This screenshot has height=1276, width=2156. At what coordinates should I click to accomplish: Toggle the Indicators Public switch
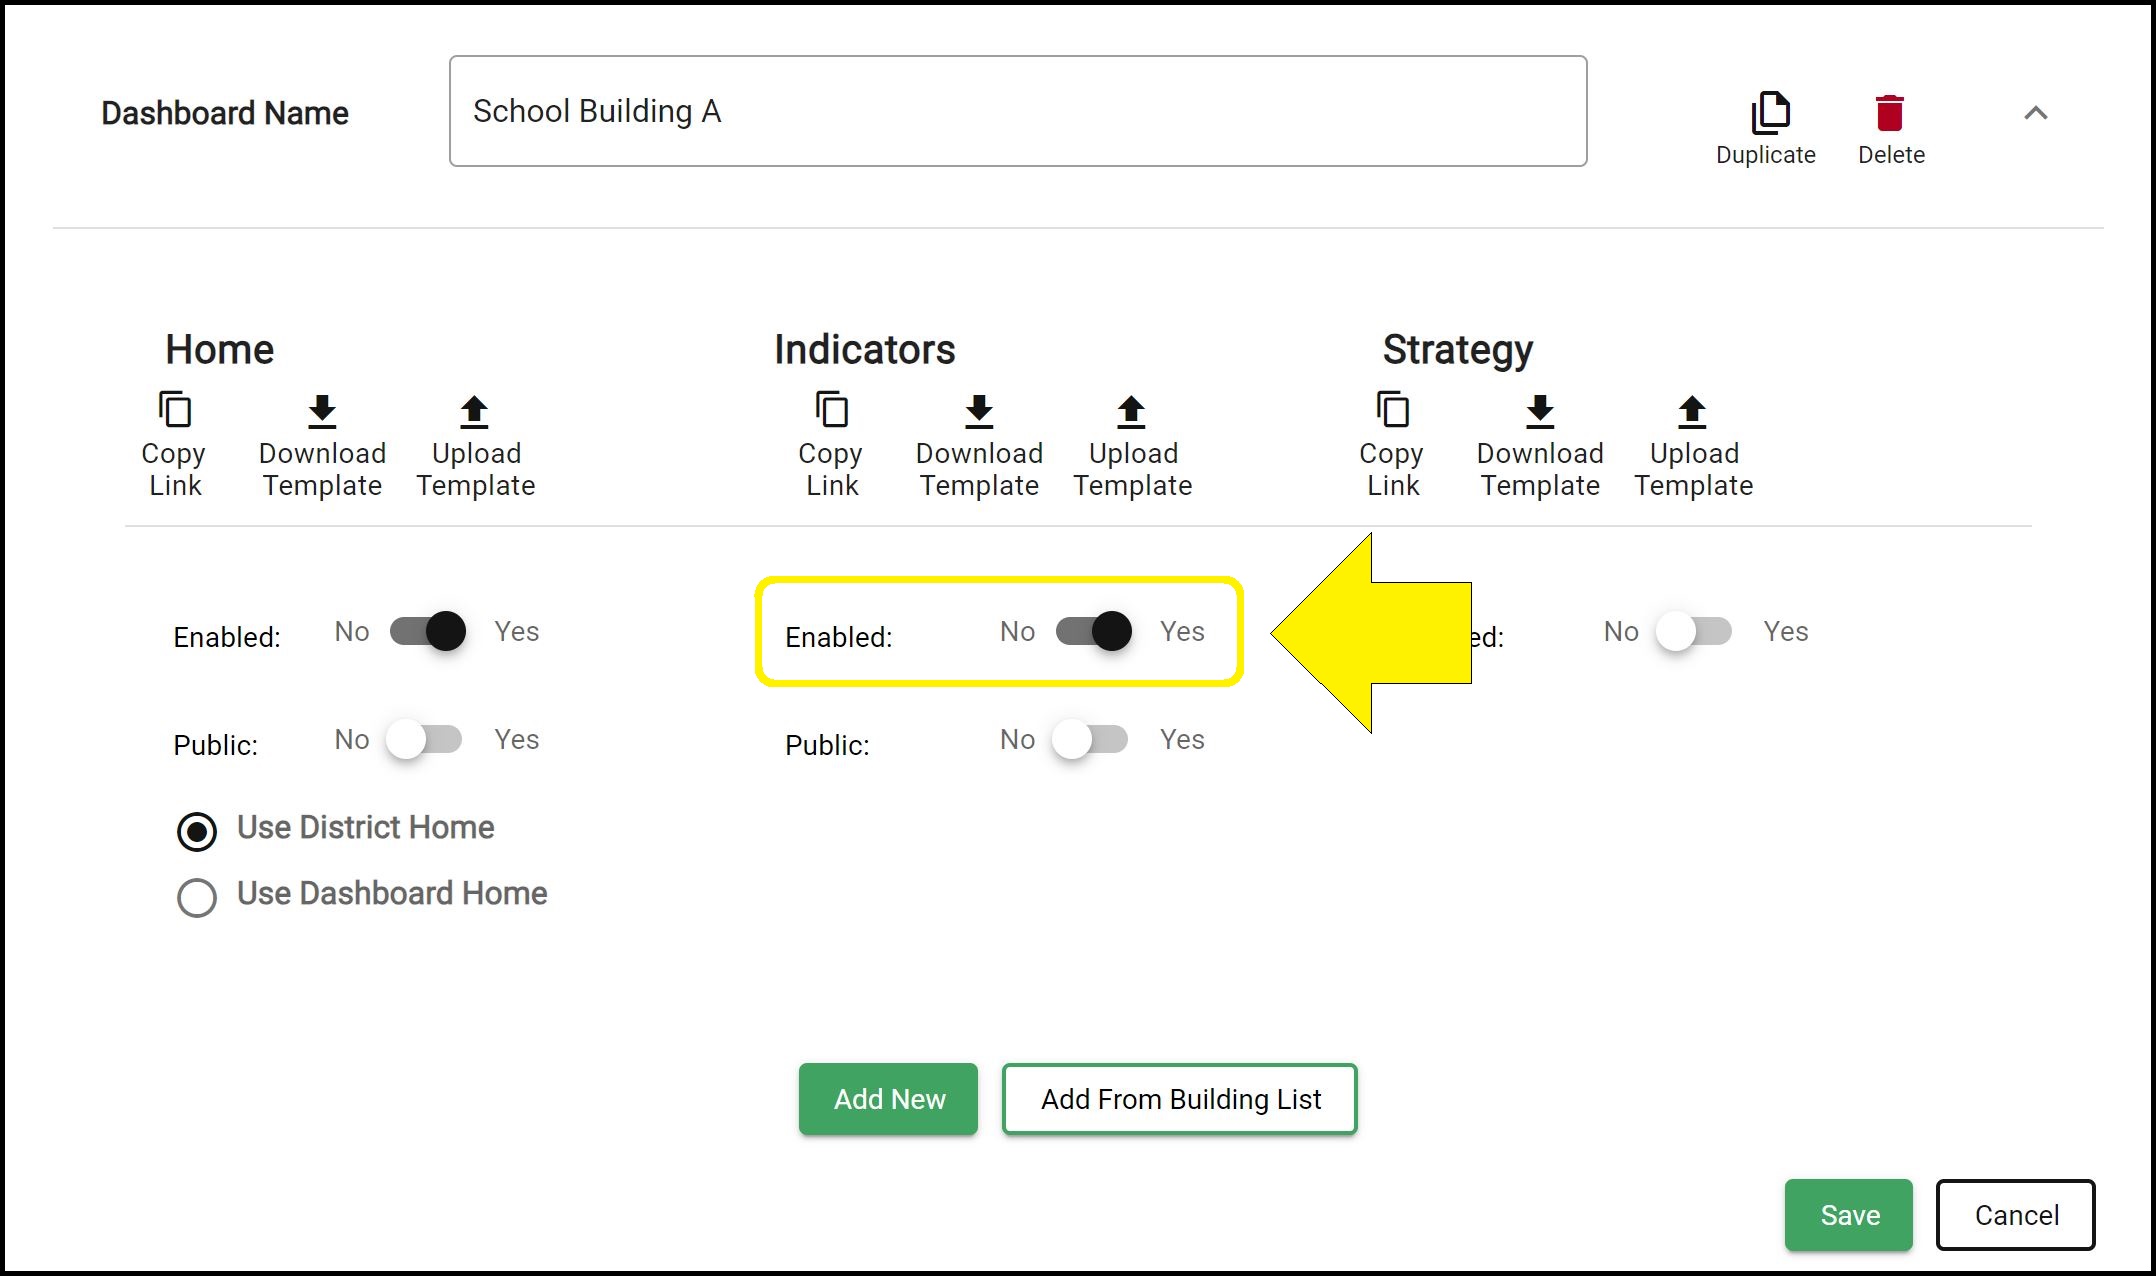pyautogui.click(x=1089, y=739)
